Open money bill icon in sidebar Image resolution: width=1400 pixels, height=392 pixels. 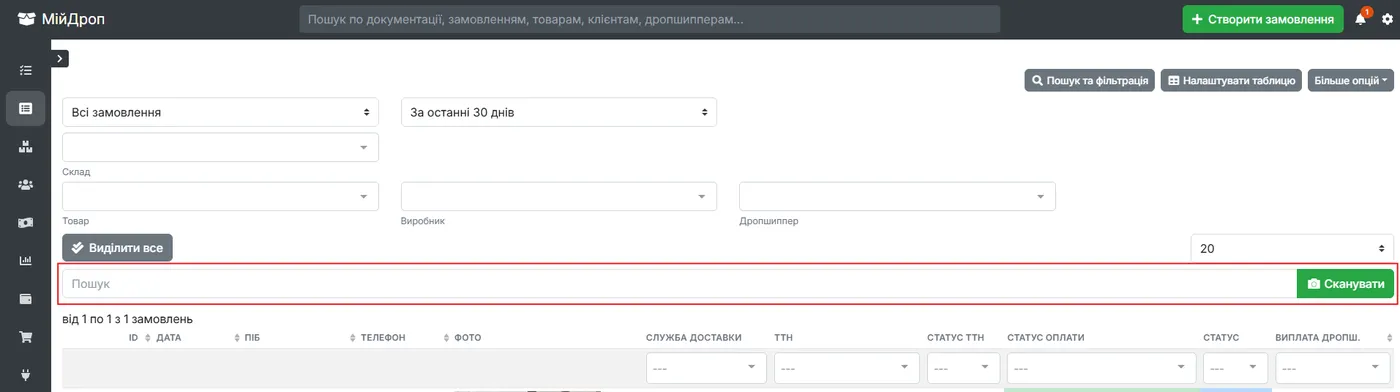pos(26,222)
